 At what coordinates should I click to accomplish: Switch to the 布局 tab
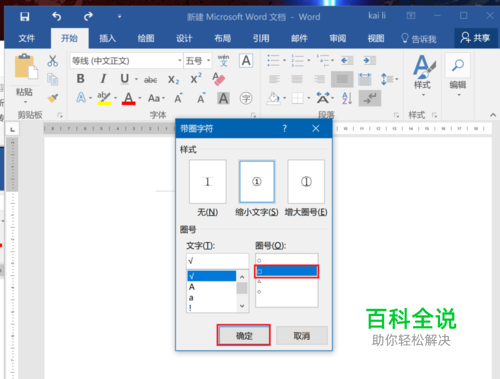pyautogui.click(x=223, y=38)
